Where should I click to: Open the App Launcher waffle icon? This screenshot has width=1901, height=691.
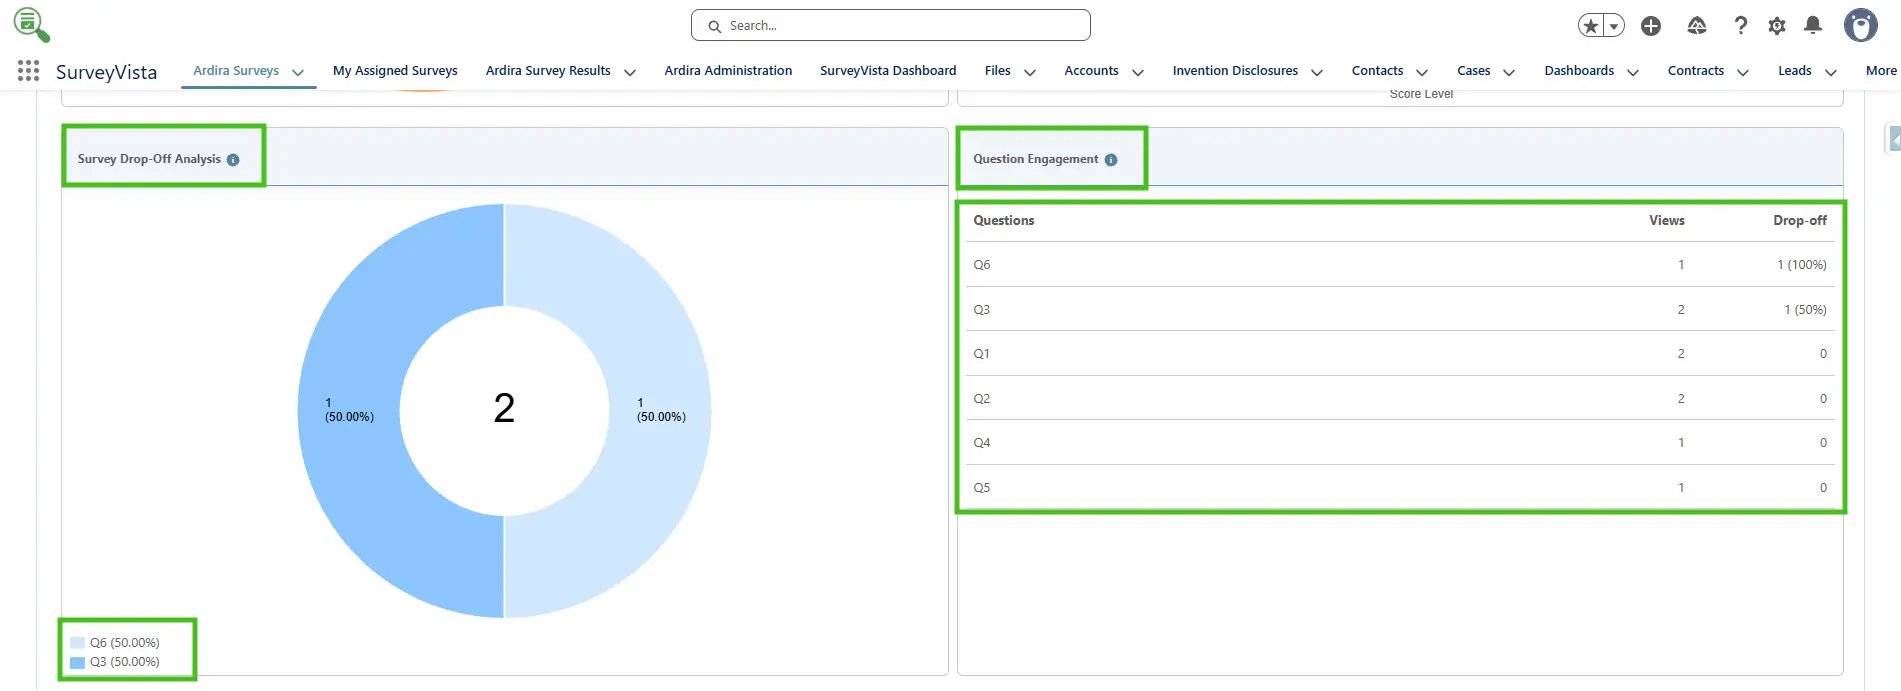[28, 70]
